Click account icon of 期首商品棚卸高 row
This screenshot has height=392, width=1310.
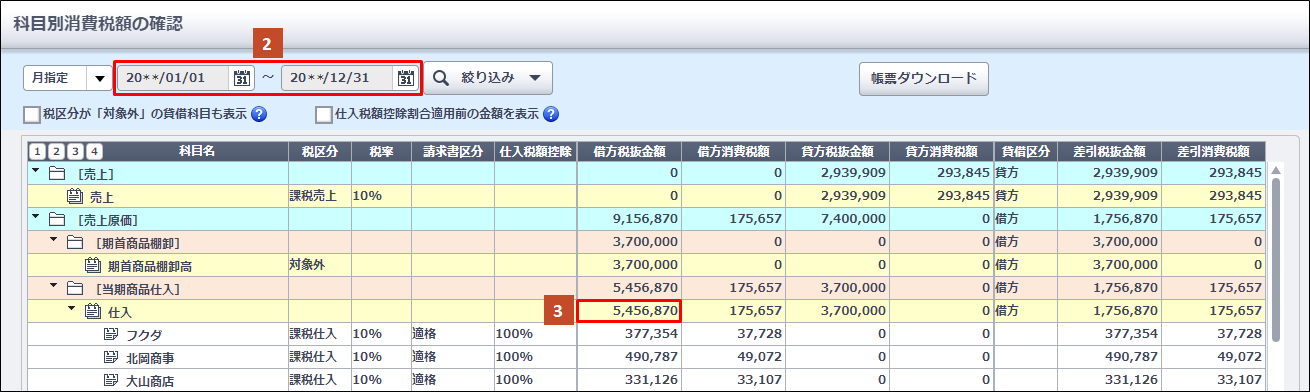coord(92,265)
